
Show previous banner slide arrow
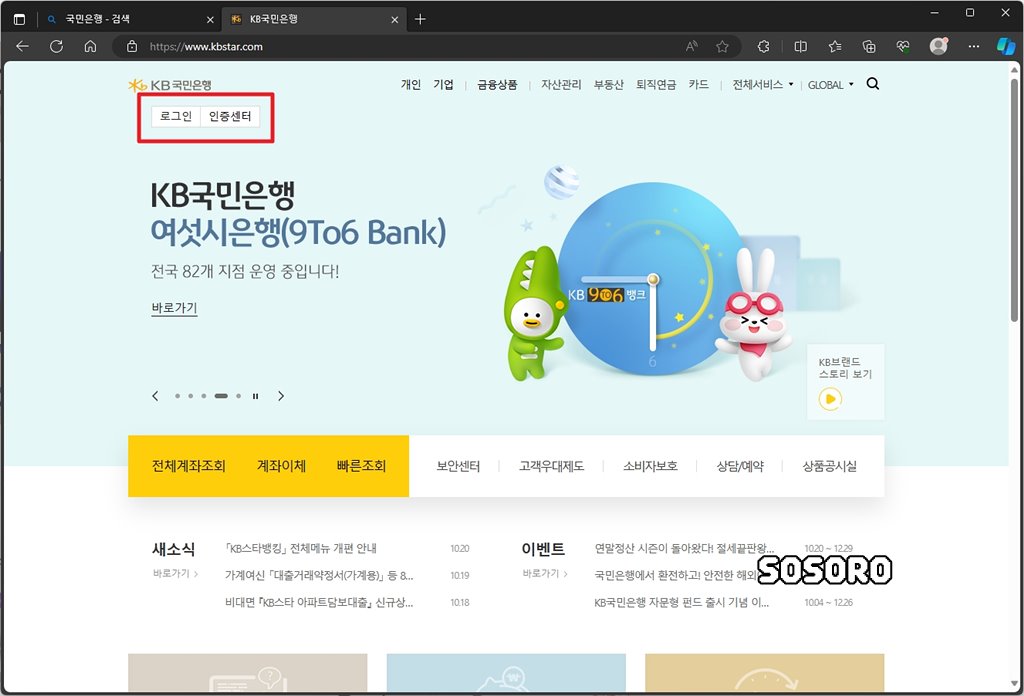pos(155,396)
